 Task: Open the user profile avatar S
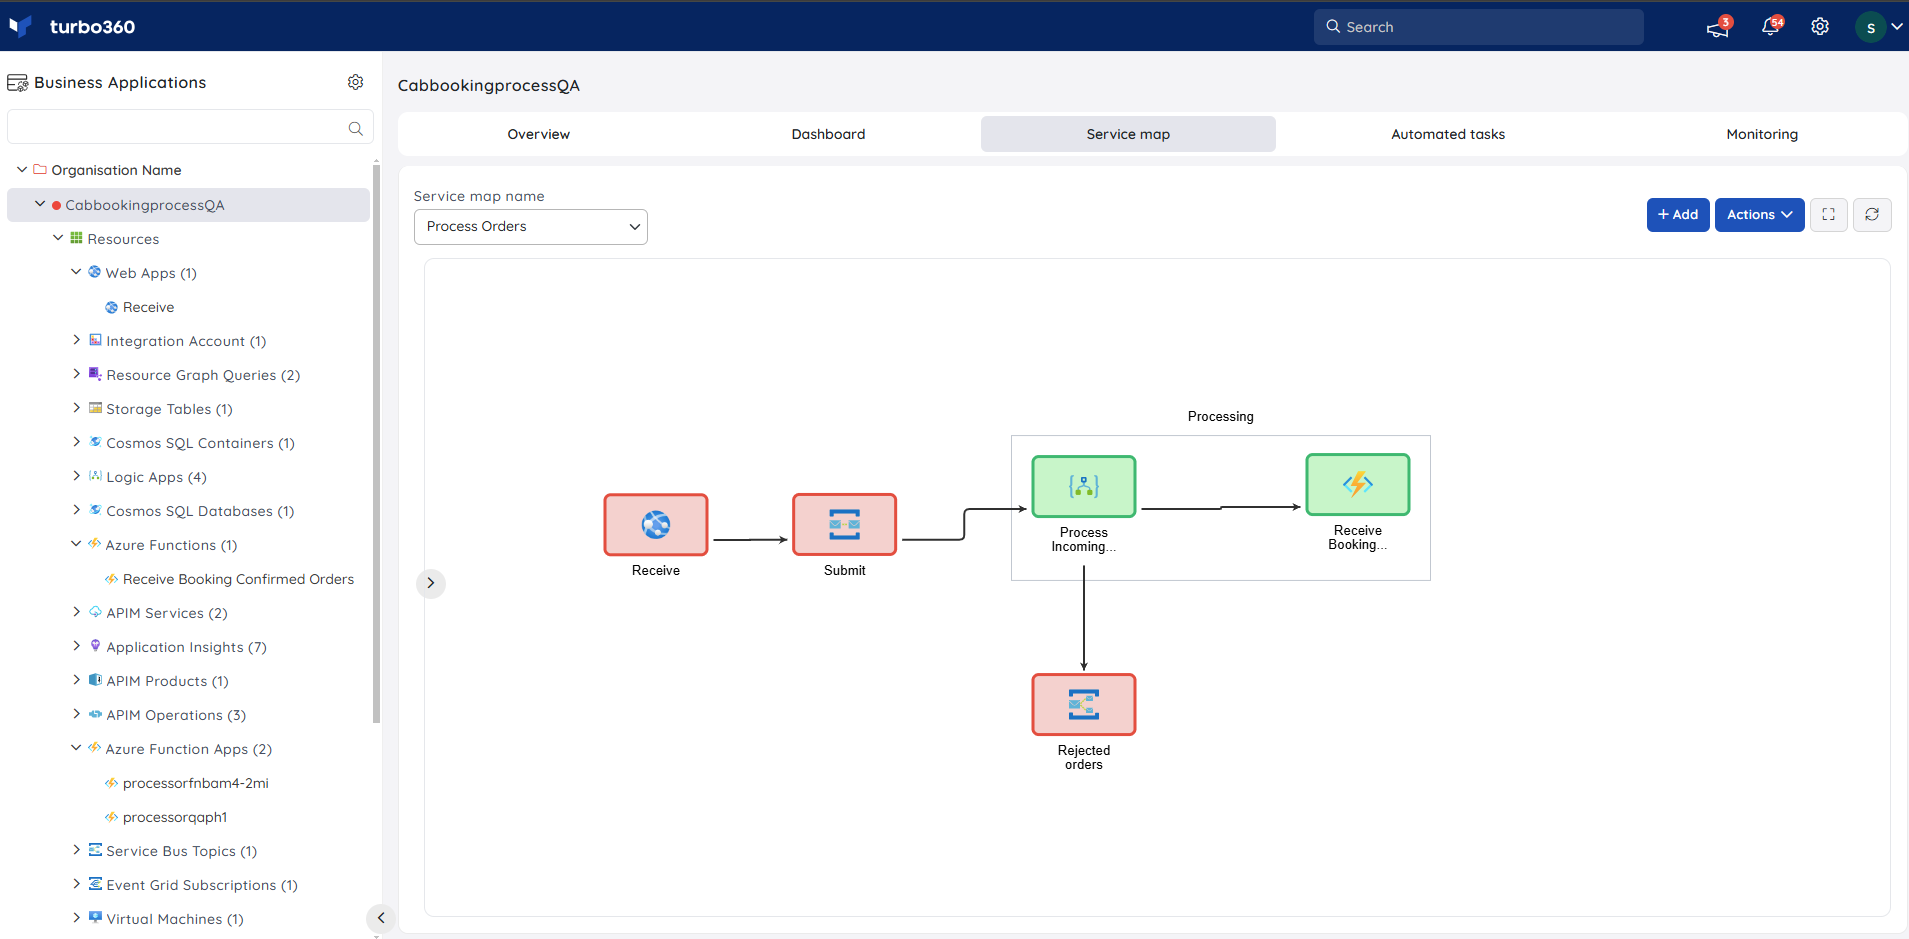tap(1870, 27)
